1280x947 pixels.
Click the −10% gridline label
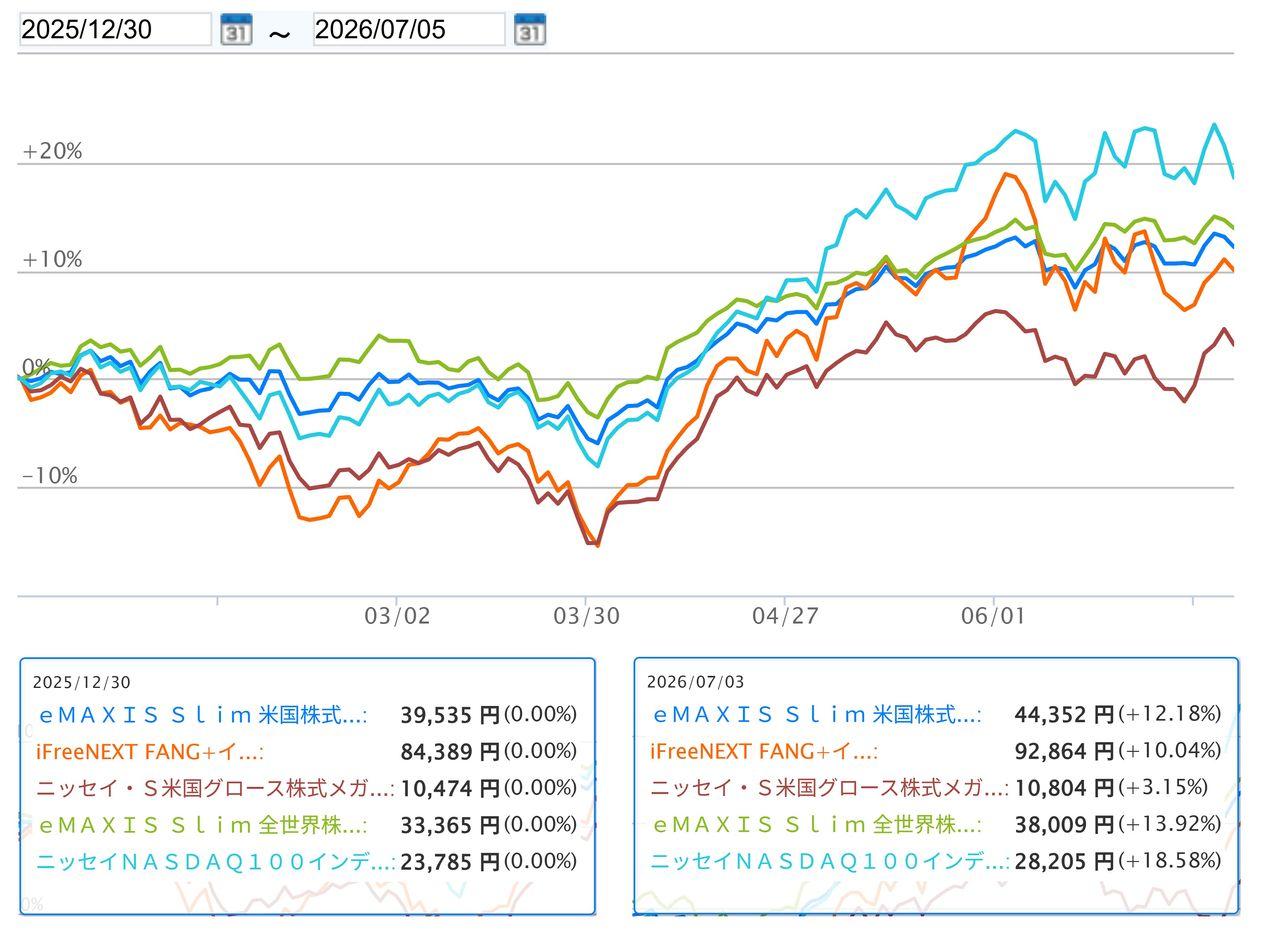click(x=49, y=476)
